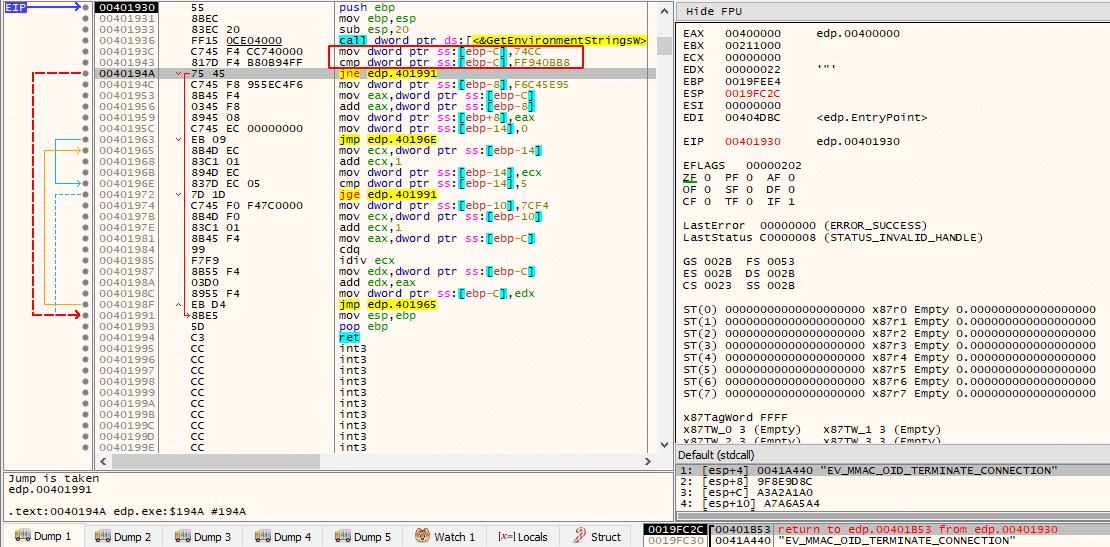Open the Dump 4 memory icon
1110x547 pixels.
(263, 536)
